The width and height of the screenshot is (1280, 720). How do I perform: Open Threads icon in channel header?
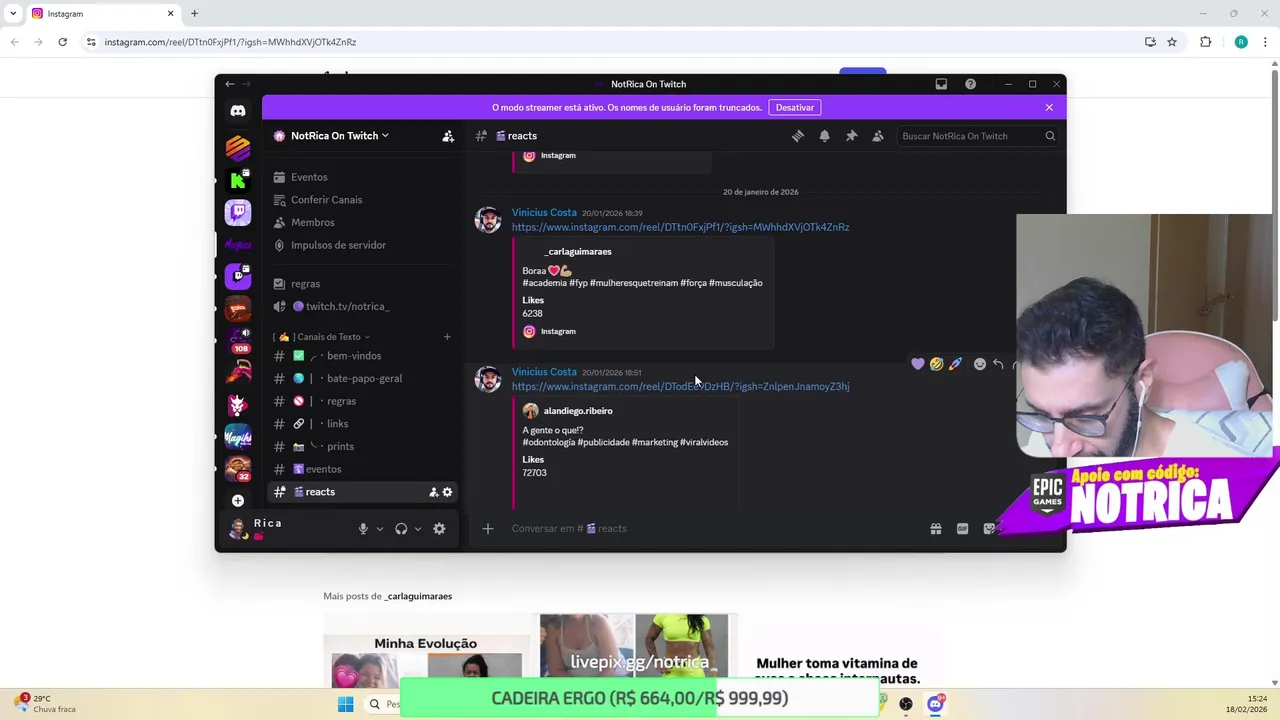[x=798, y=136]
